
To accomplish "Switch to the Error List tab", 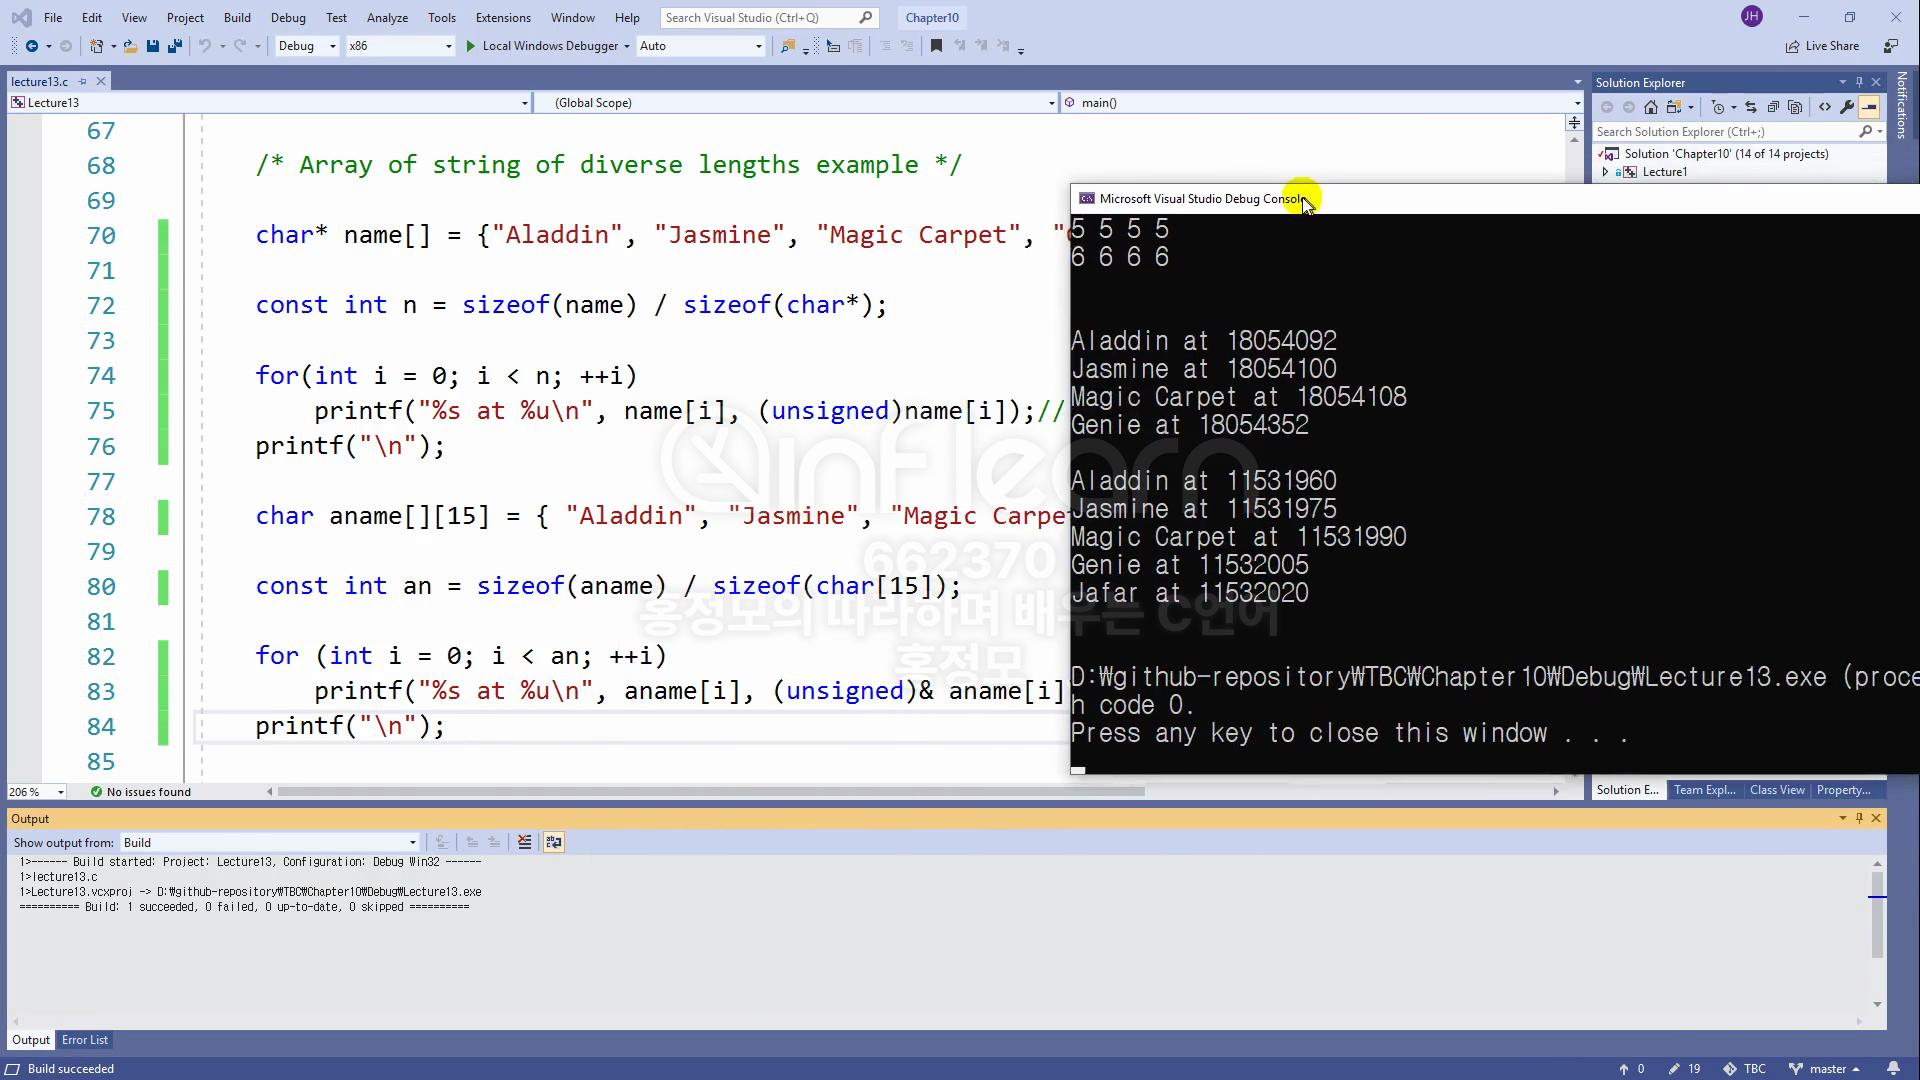I will point(85,1040).
